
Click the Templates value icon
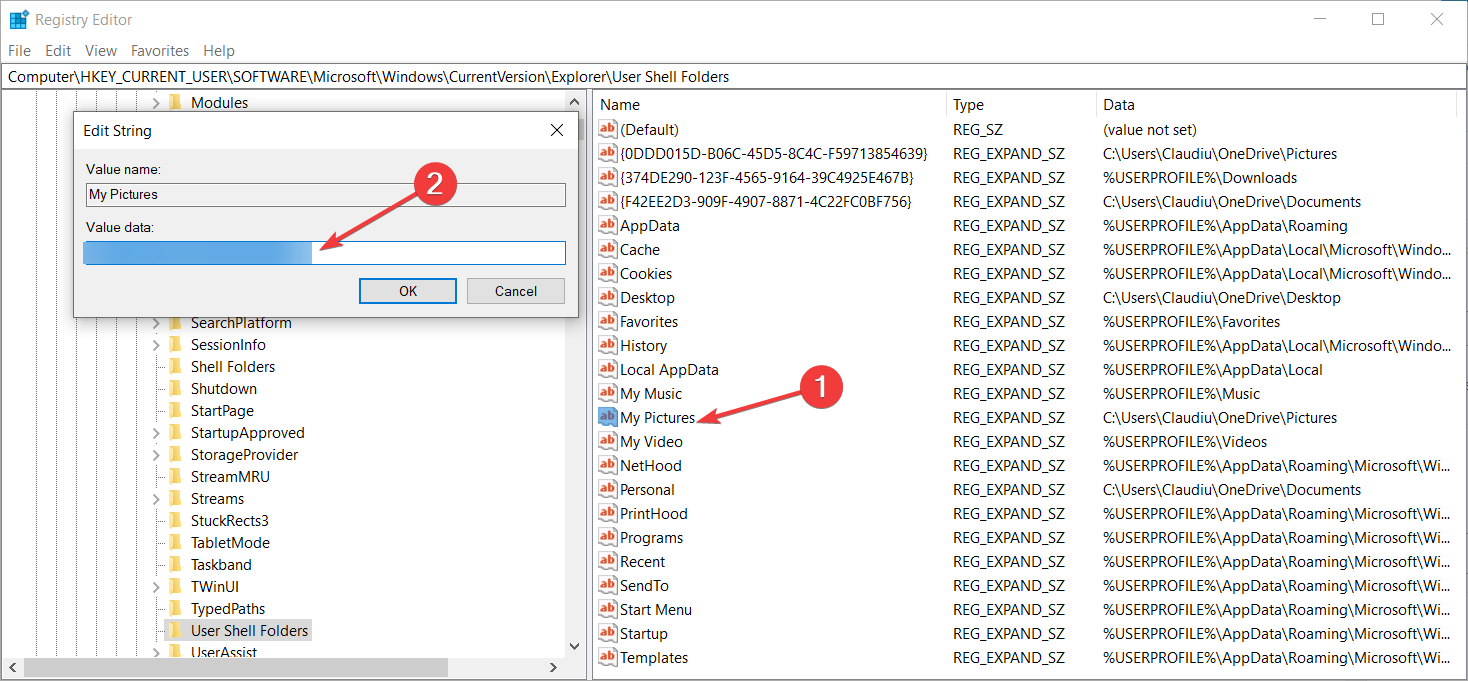click(608, 657)
